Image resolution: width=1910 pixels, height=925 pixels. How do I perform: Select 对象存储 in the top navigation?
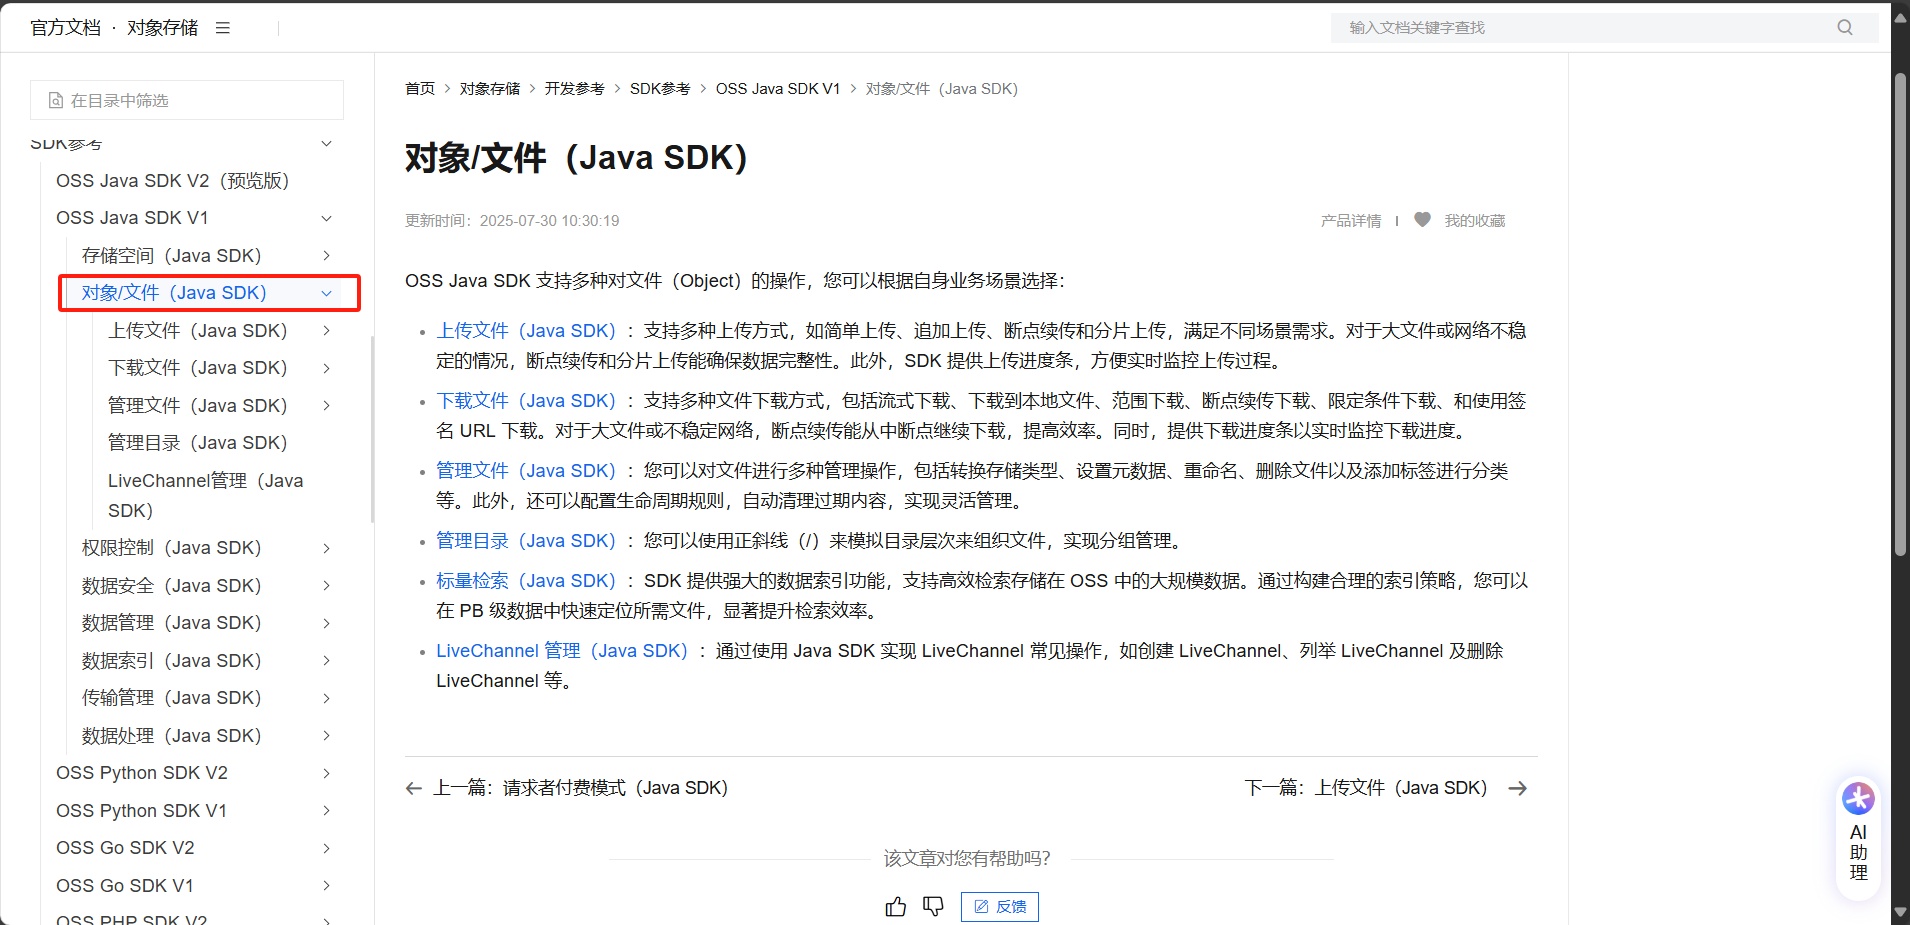[162, 27]
